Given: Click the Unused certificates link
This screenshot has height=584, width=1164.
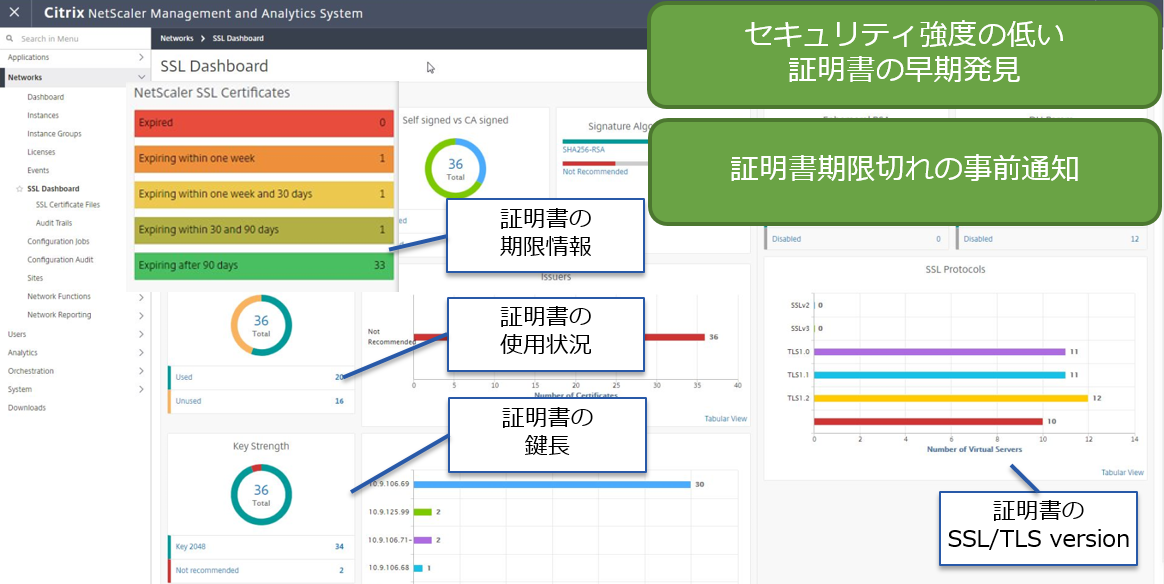Looking at the screenshot, I should point(188,401).
